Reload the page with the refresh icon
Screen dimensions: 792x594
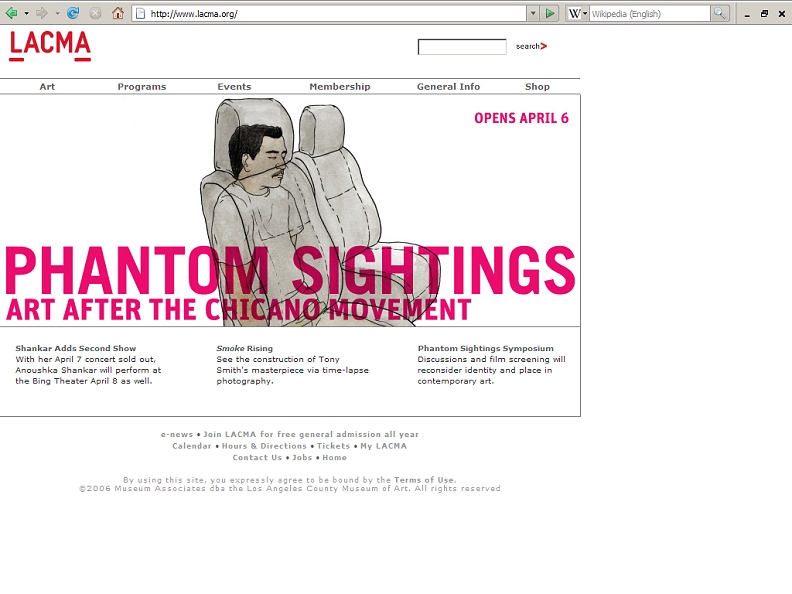(x=73, y=13)
